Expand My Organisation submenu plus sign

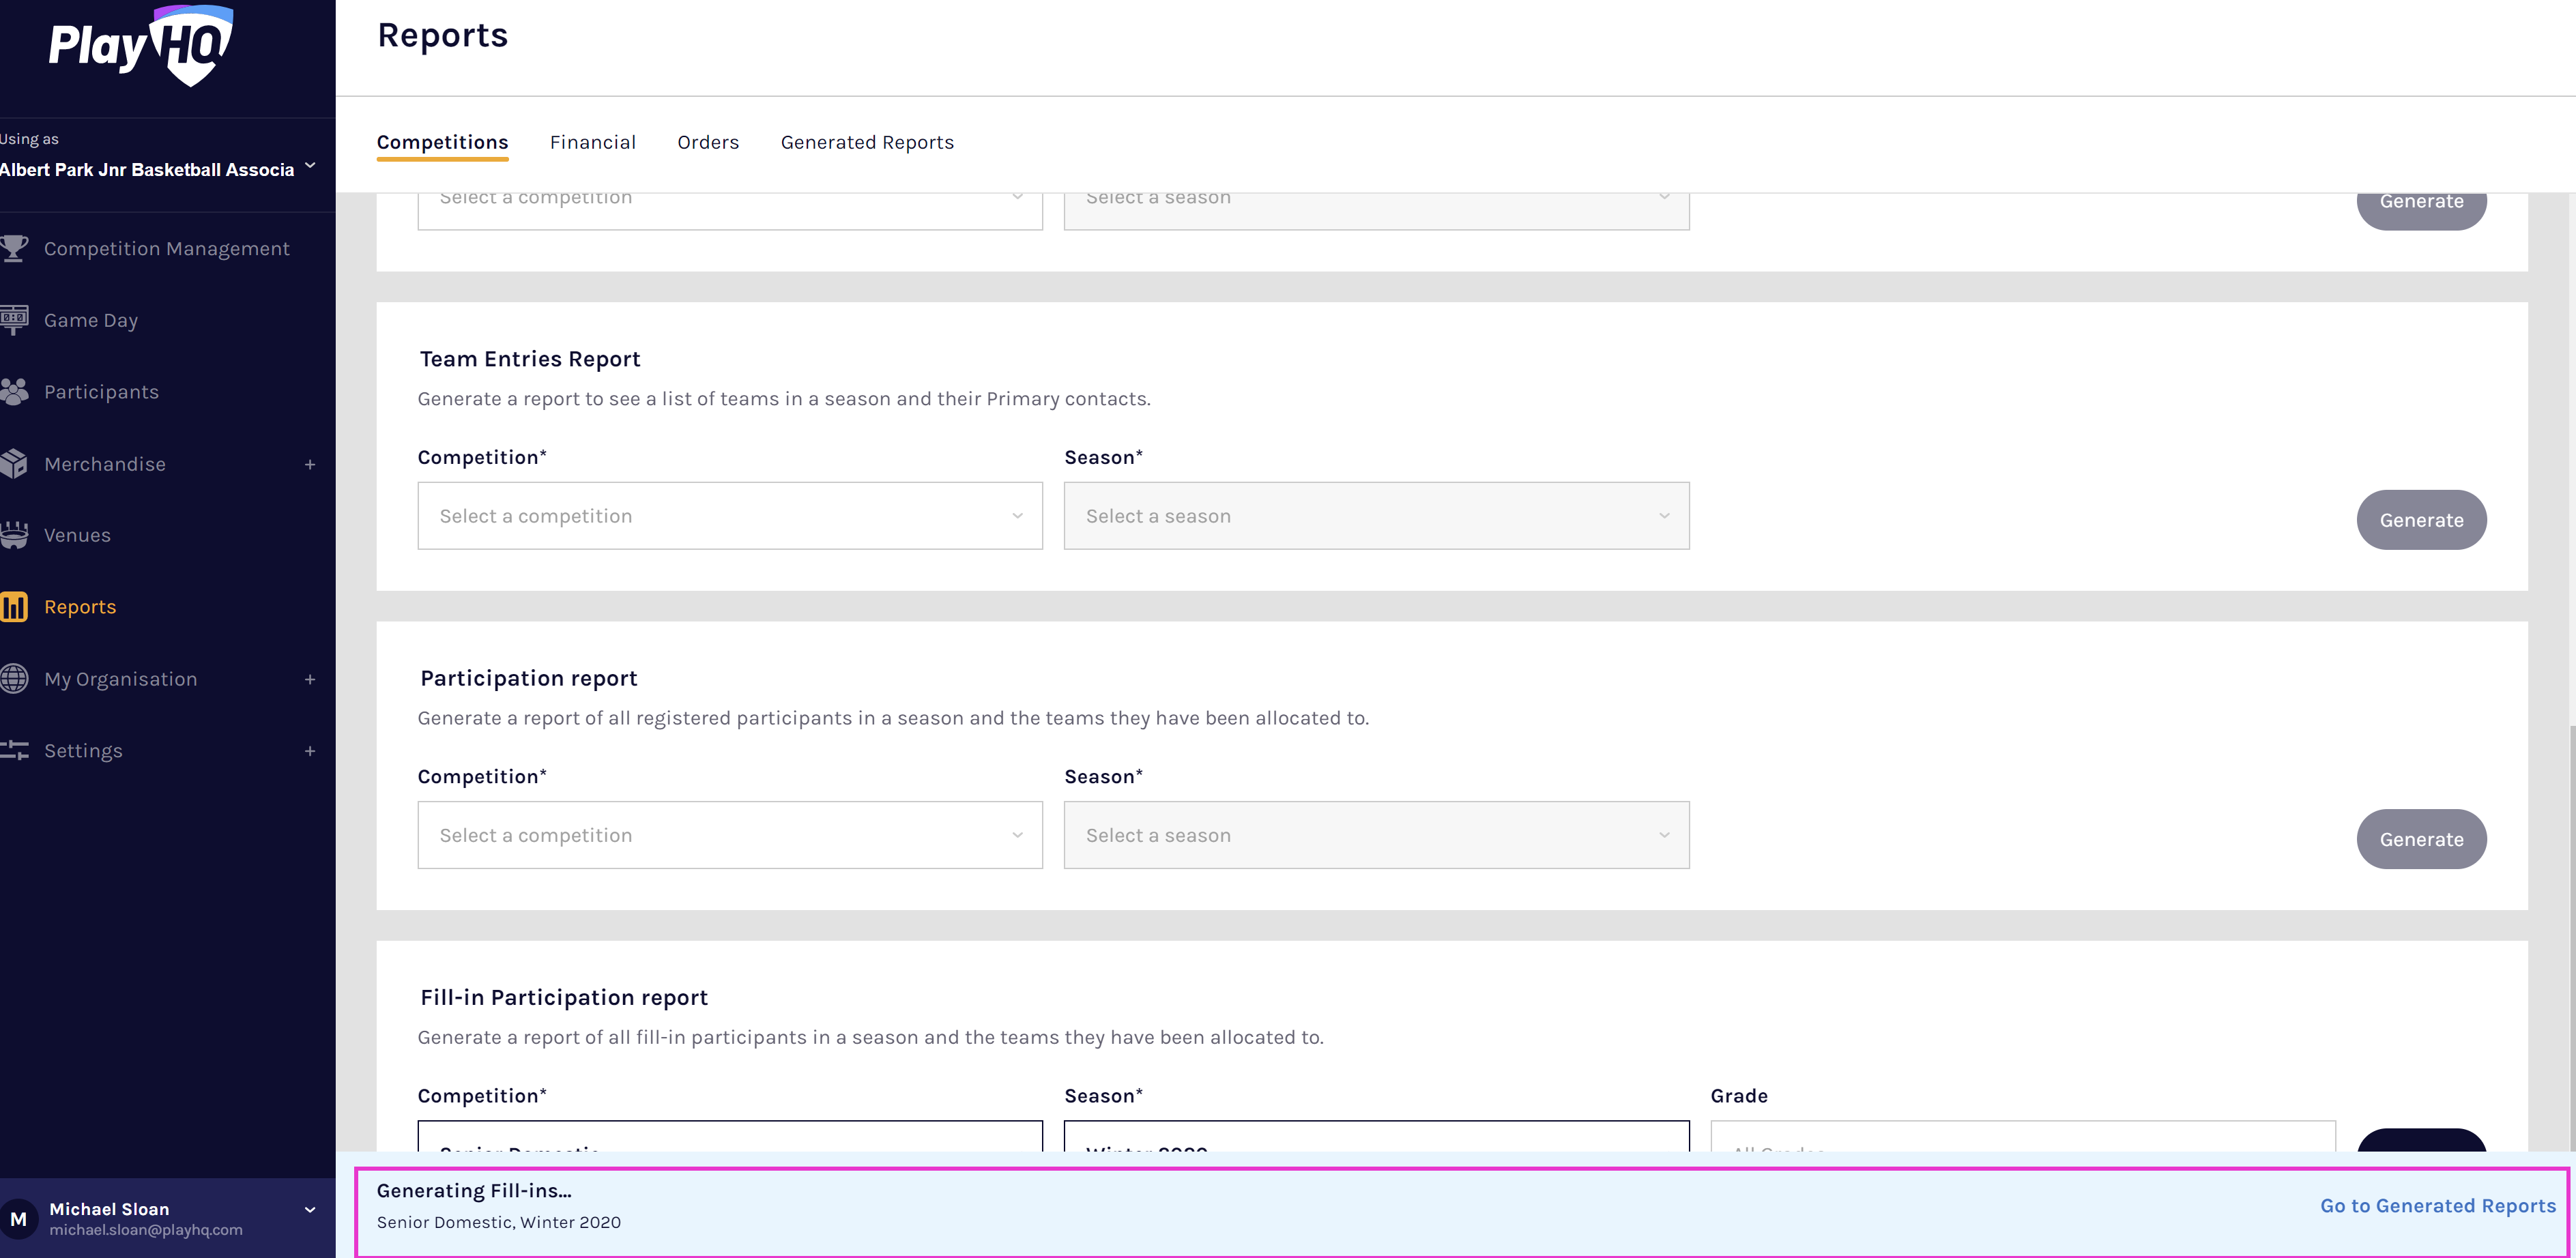[310, 680]
